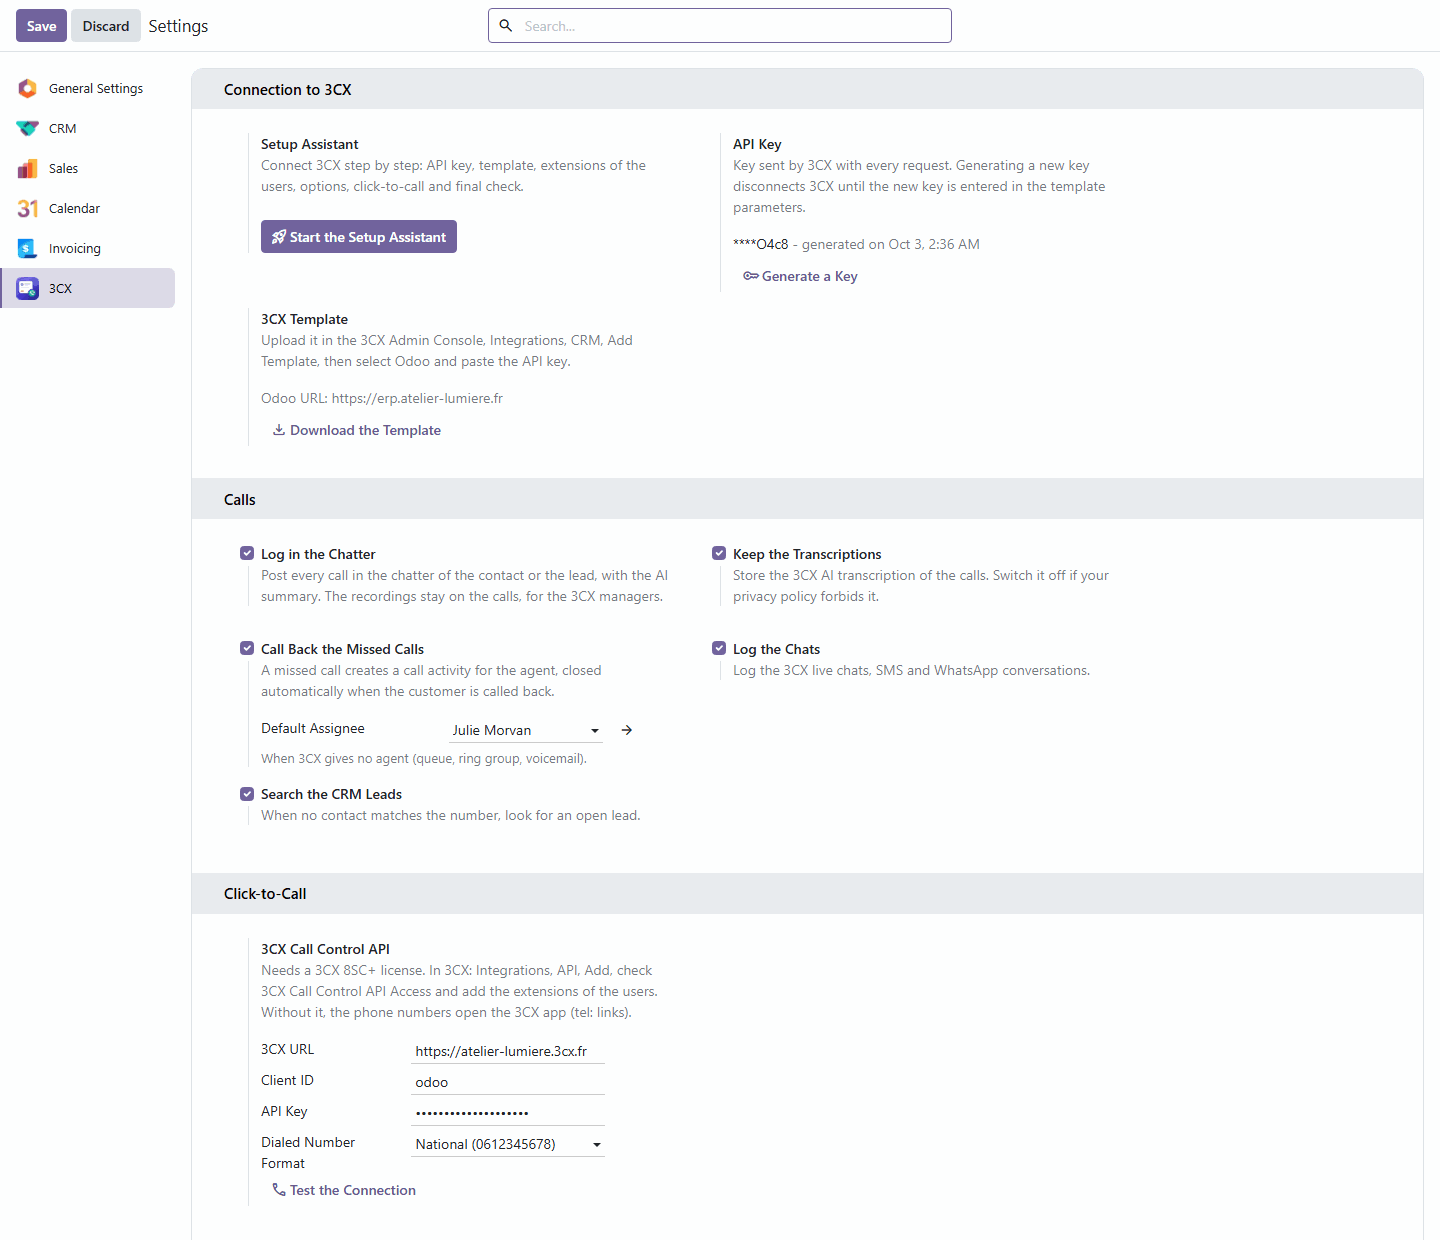The image size is (1440, 1240).
Task: Click Test the Connection
Action: pyautogui.click(x=344, y=1190)
